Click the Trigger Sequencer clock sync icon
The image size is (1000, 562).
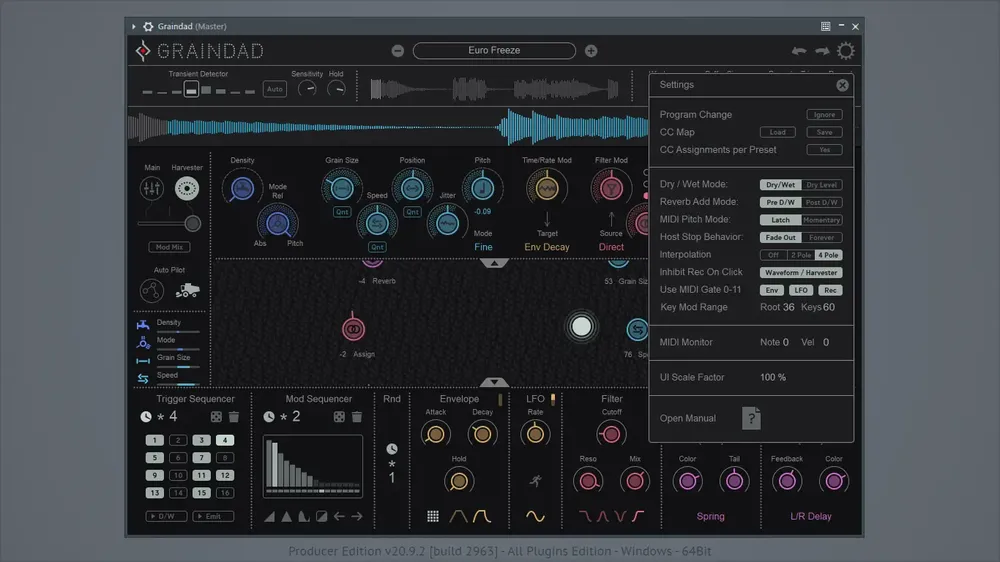coord(146,417)
